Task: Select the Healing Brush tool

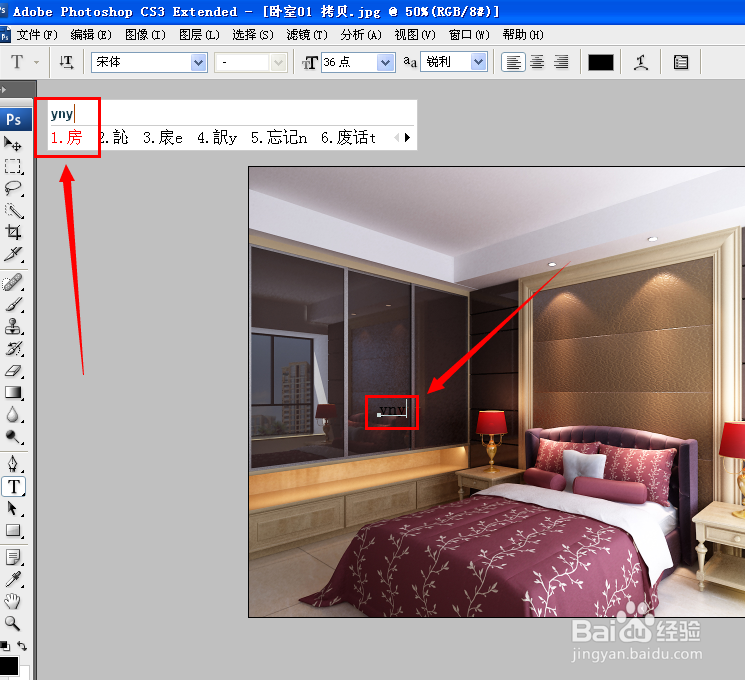Action: click(x=13, y=282)
